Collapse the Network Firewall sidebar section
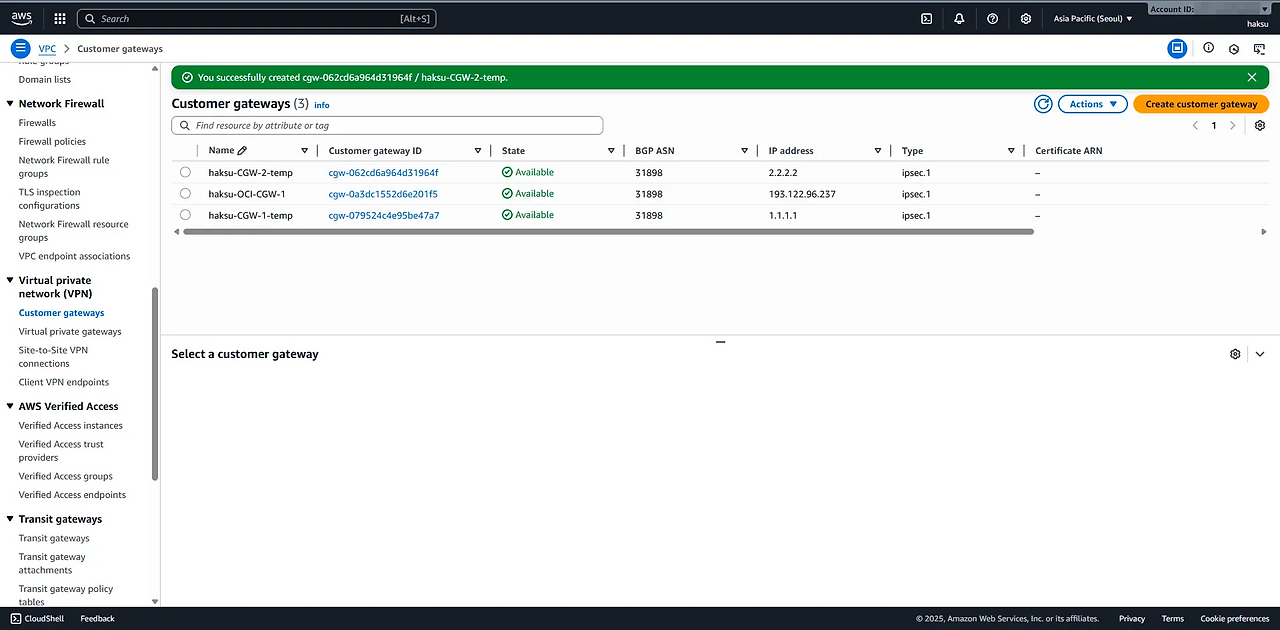1280x630 pixels. tap(10, 104)
